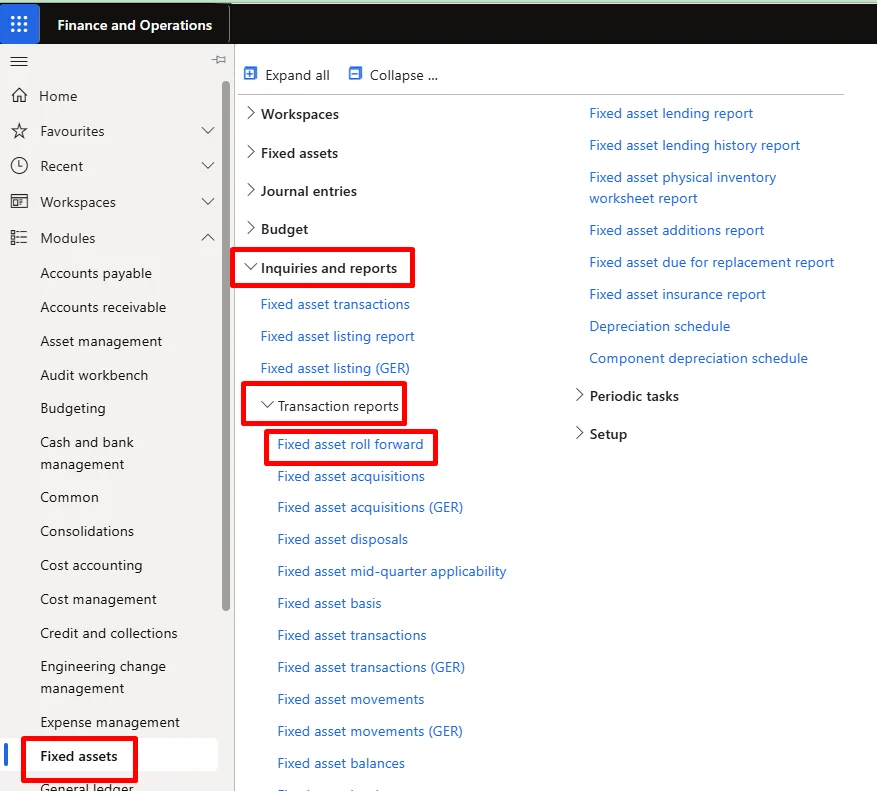
Task: Click the Modules list icon
Action: point(19,238)
